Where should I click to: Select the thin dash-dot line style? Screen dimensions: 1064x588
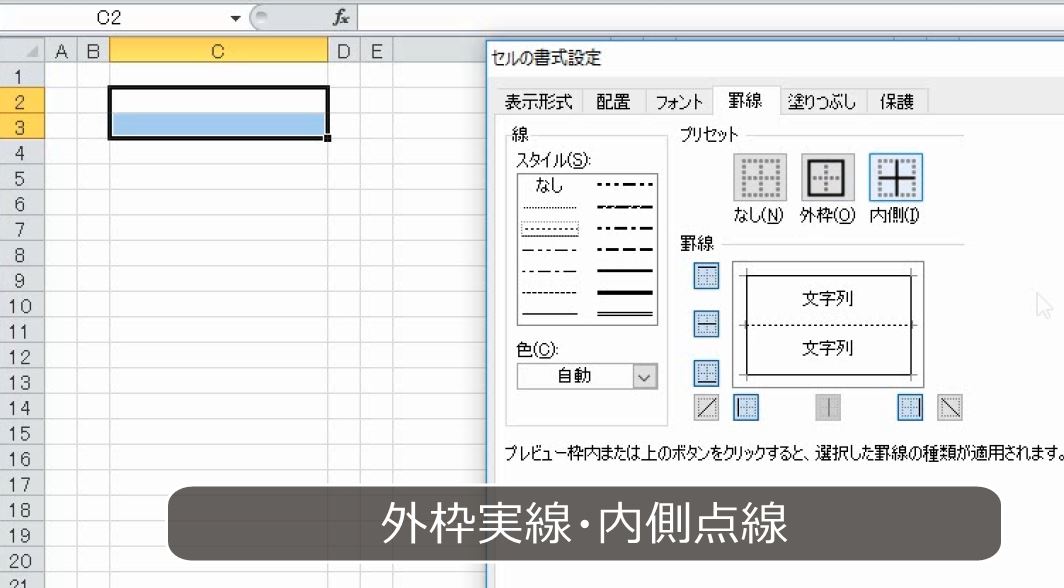(550, 271)
